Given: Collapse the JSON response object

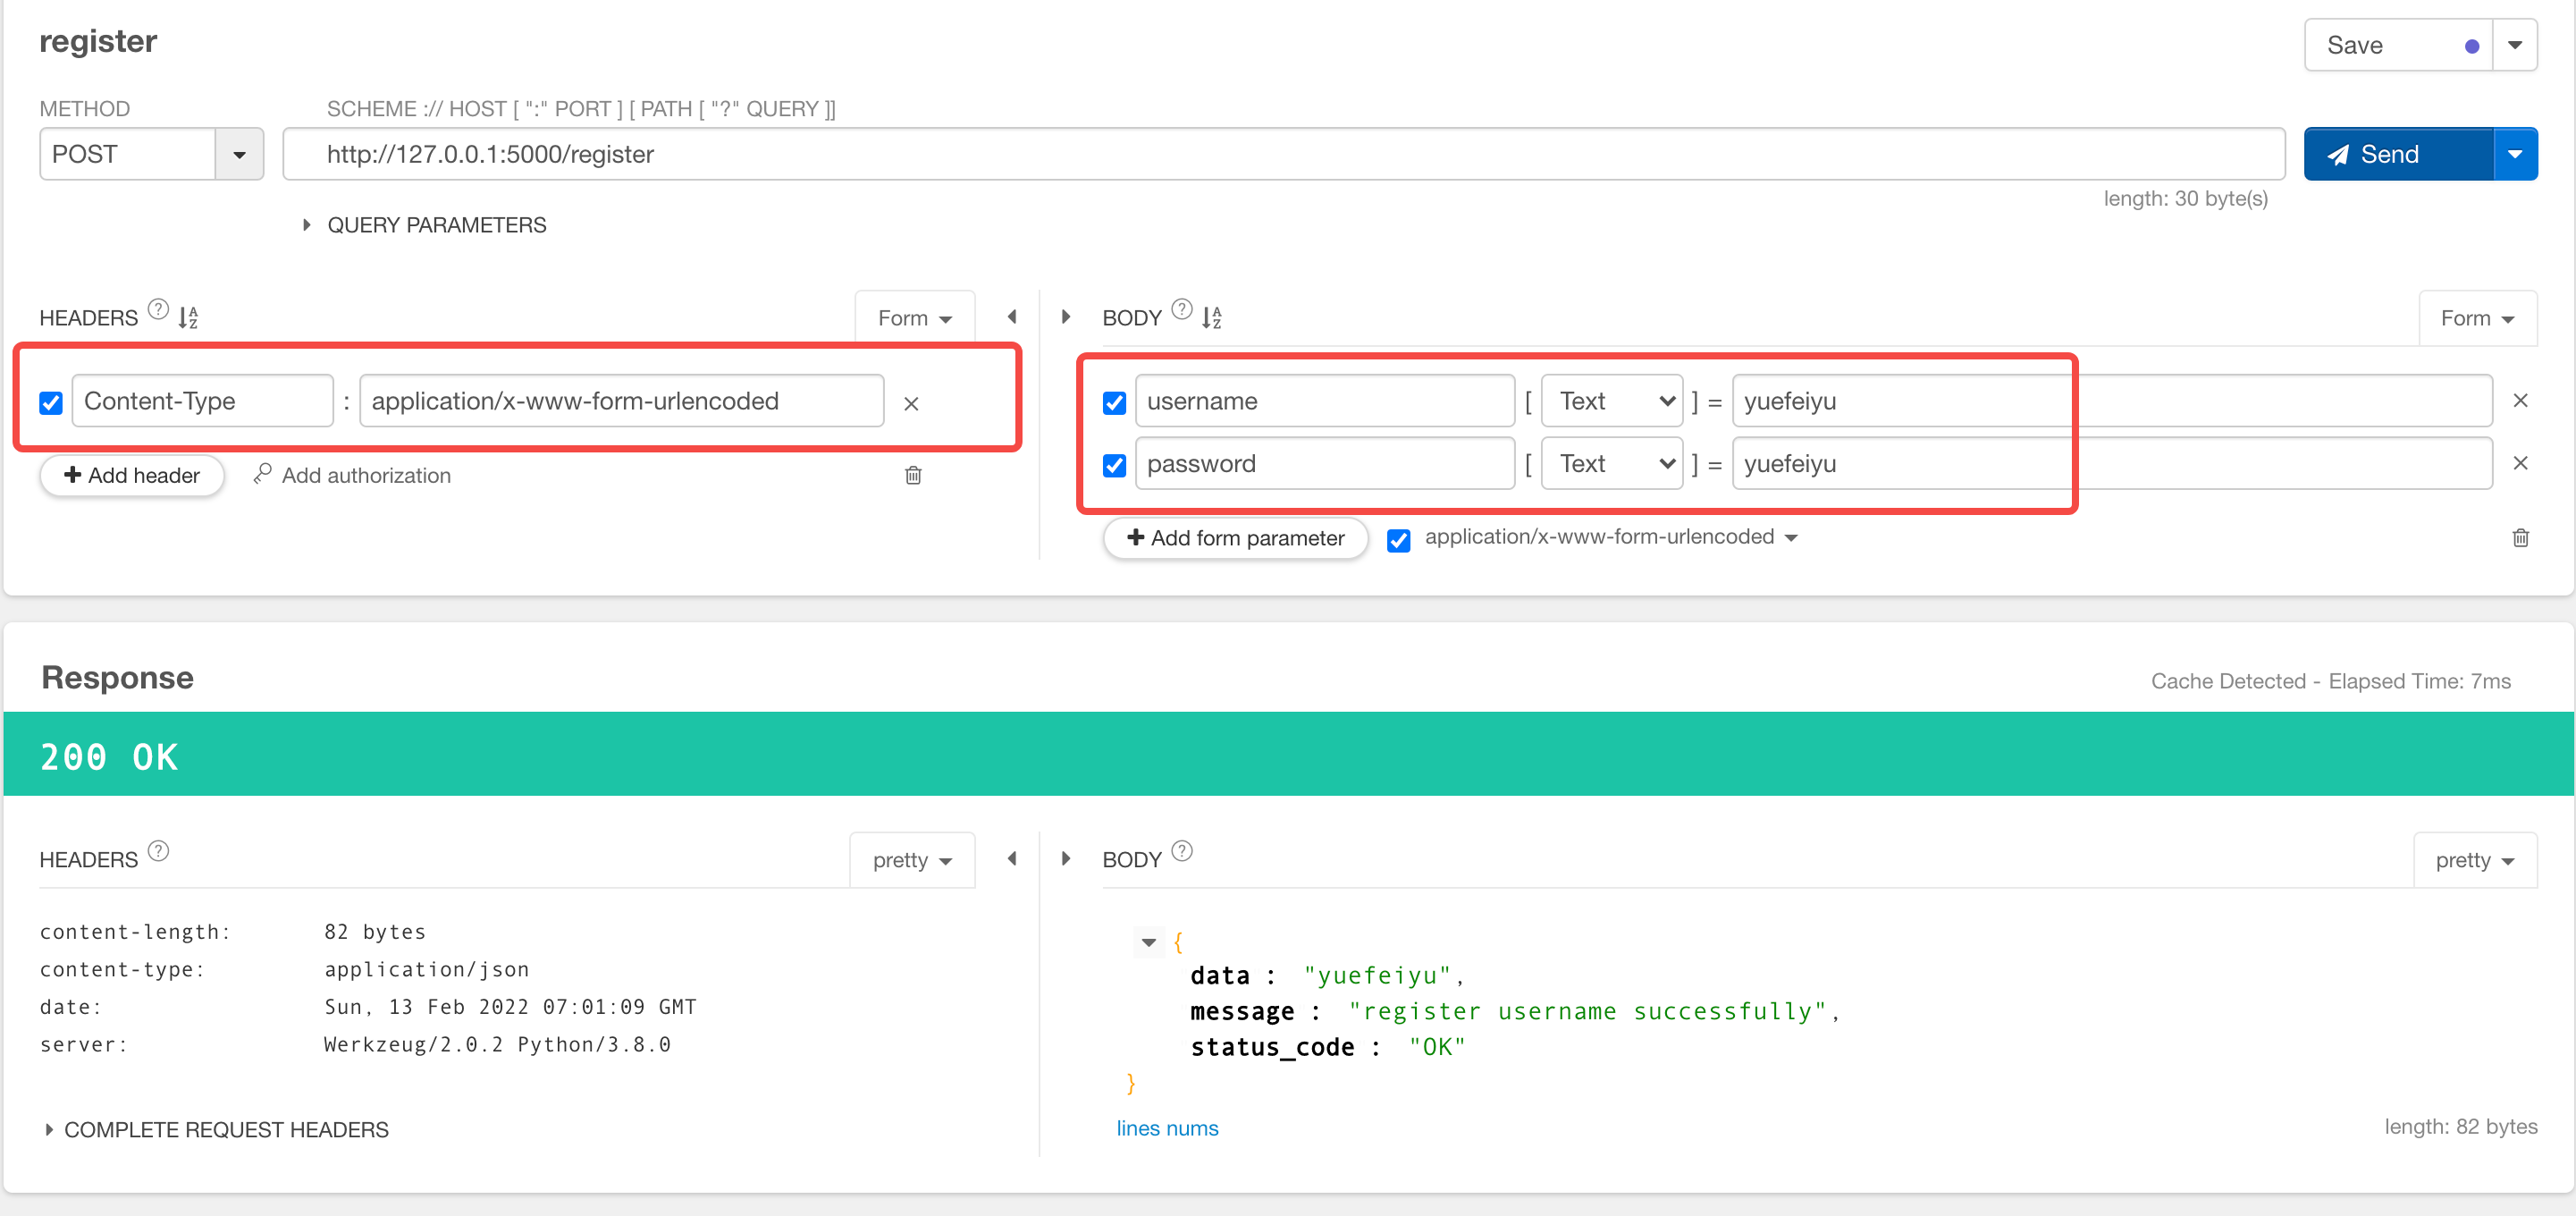Looking at the screenshot, I should click(1149, 942).
